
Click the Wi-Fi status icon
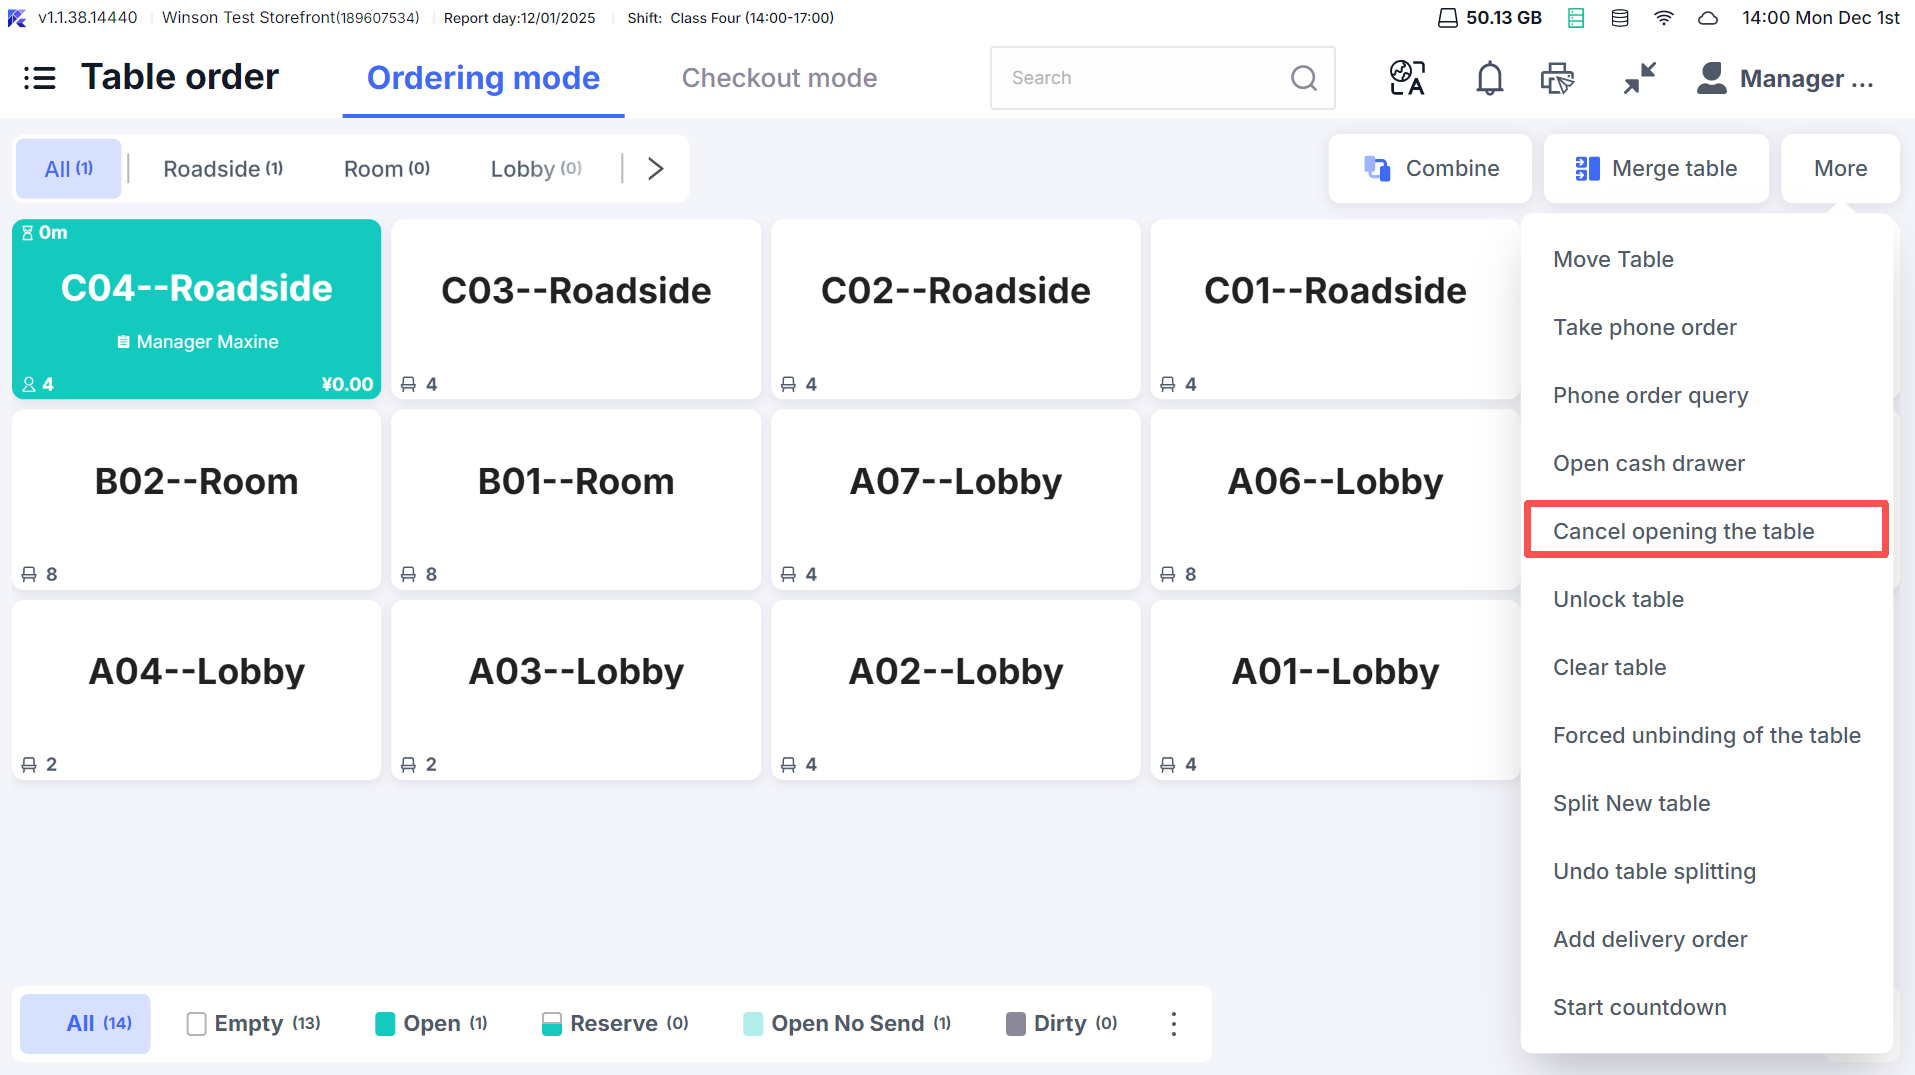coord(1663,18)
